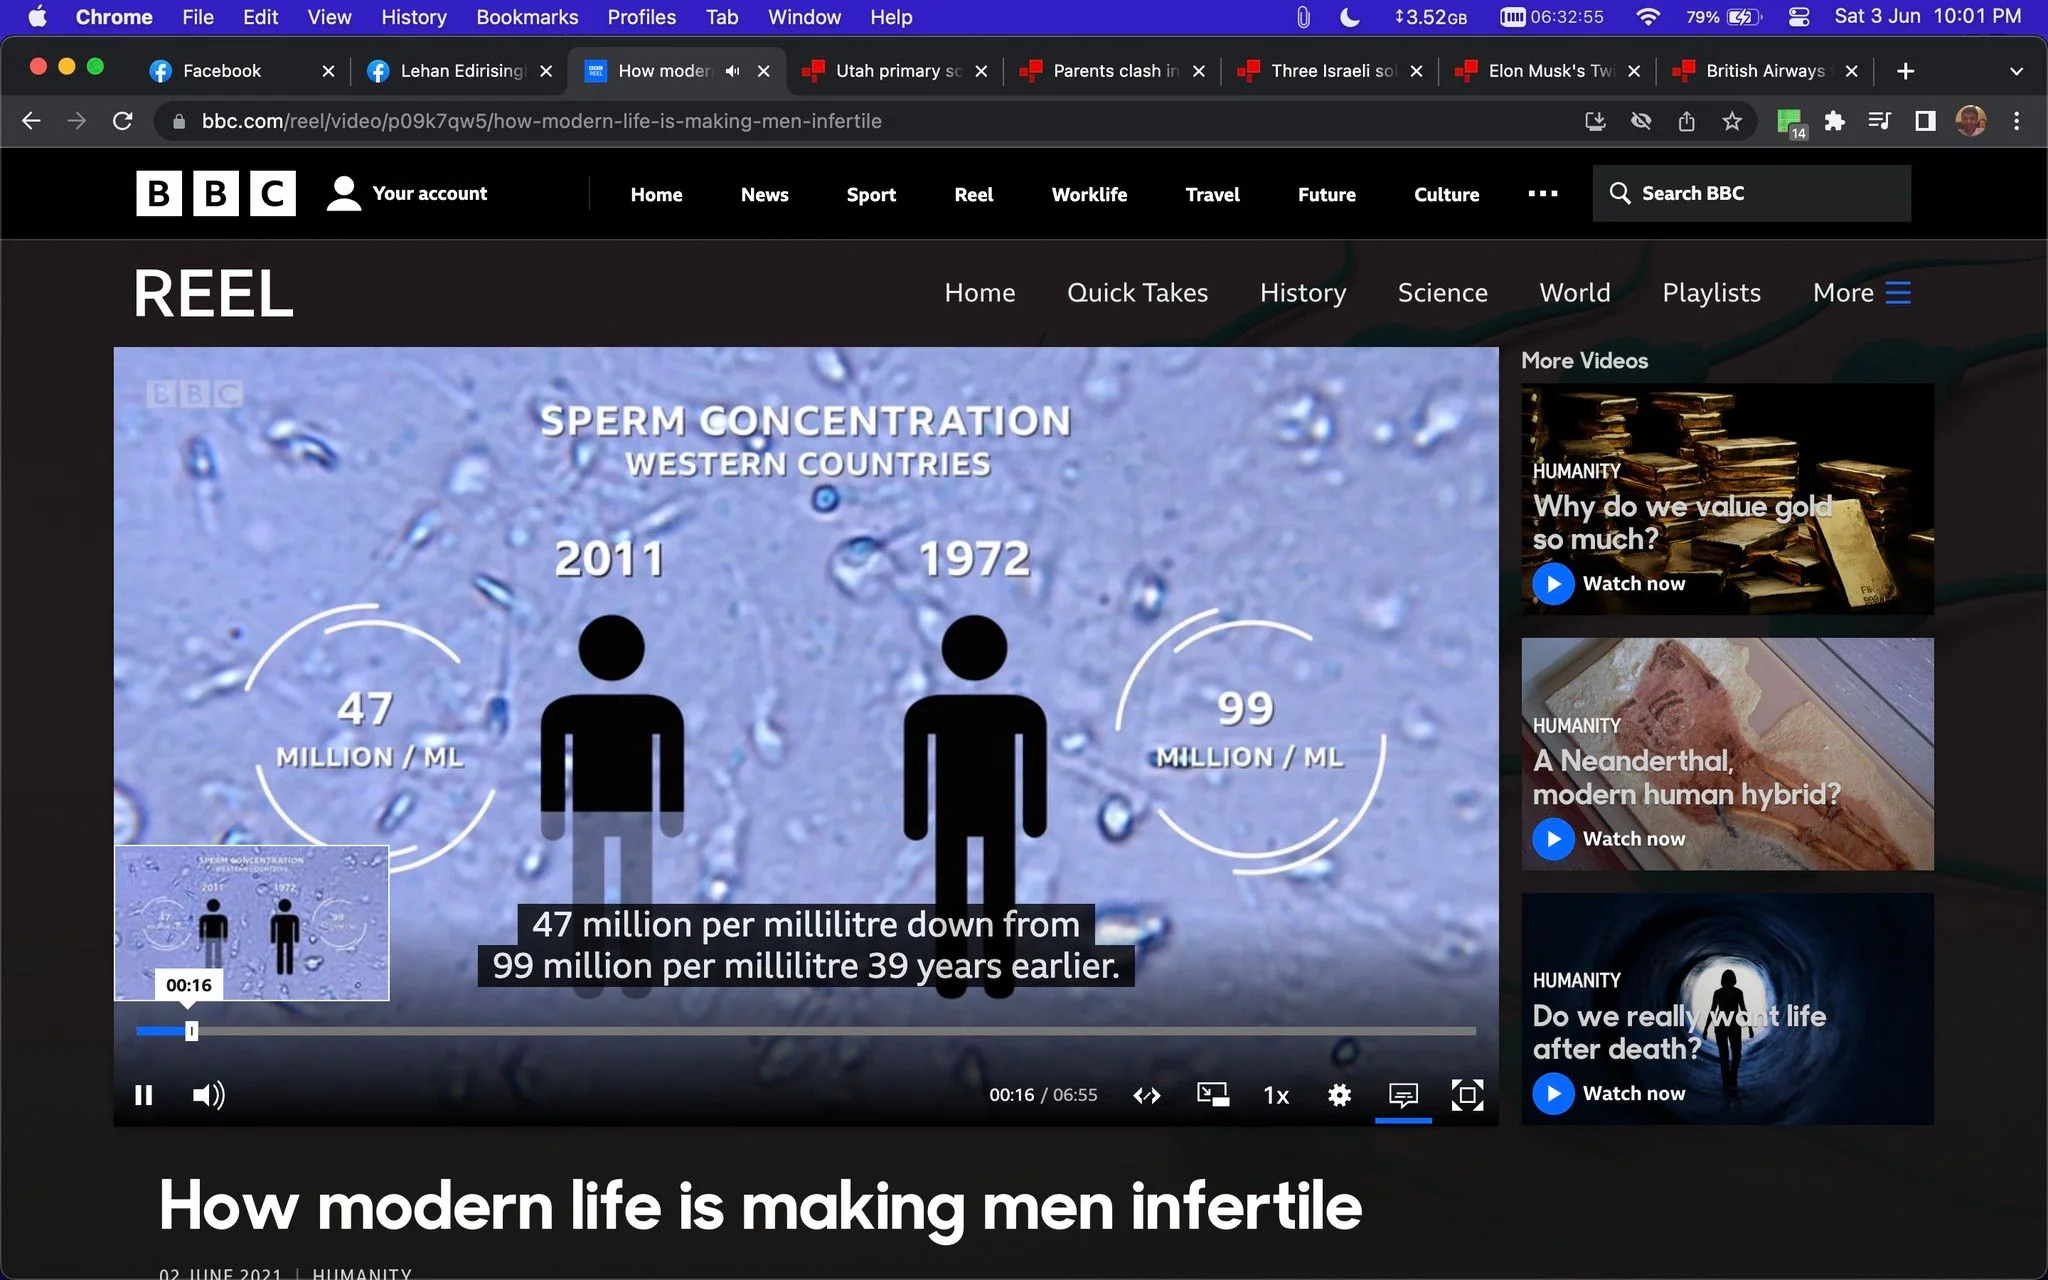
Task: Open playback speed 1x menu
Action: pyautogui.click(x=1276, y=1095)
